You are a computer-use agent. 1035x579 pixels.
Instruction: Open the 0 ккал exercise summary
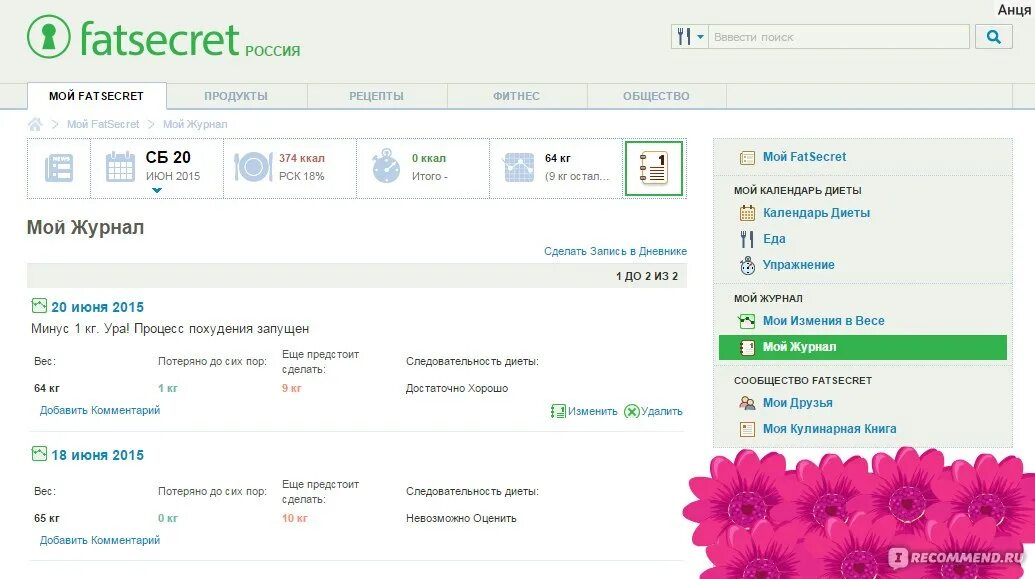coord(429,167)
